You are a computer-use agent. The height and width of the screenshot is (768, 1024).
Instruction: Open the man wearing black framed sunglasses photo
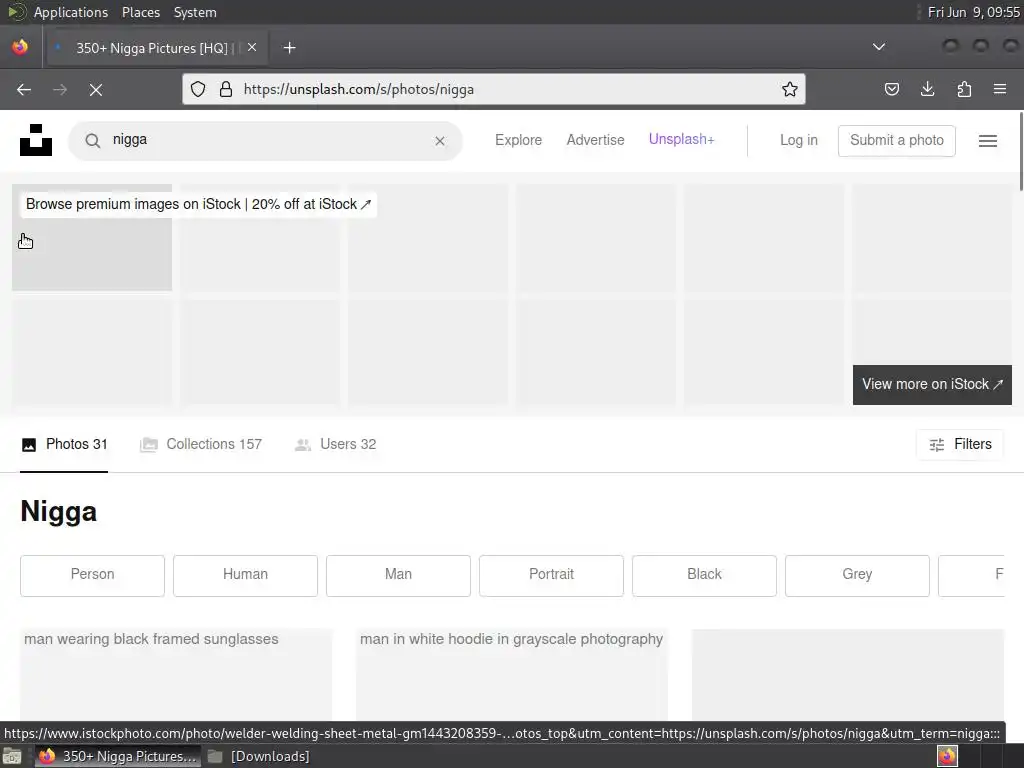click(176, 675)
